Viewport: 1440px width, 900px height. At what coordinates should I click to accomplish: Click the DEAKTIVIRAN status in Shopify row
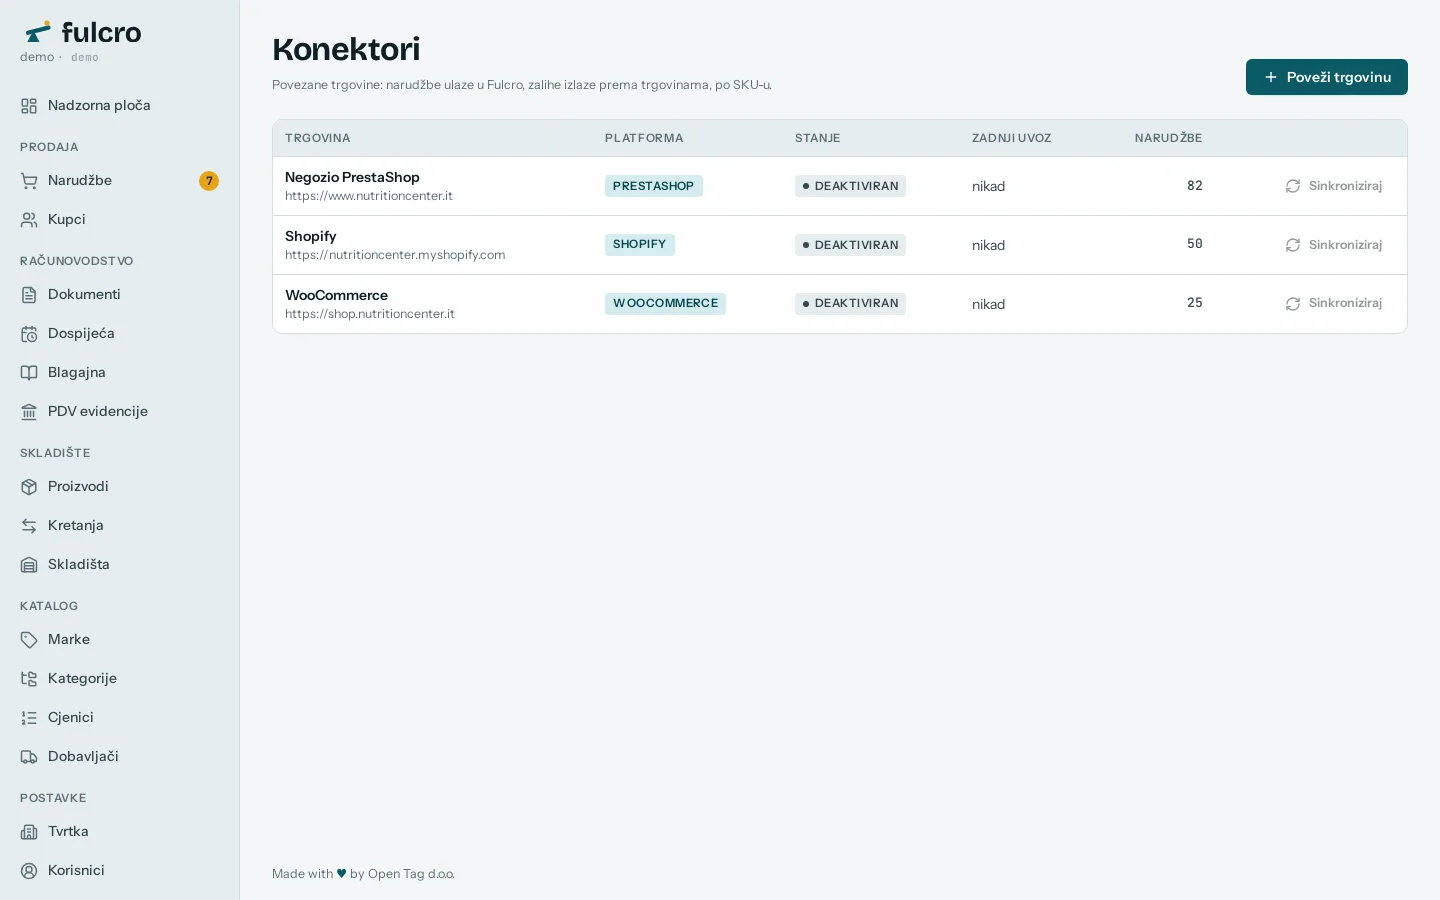coord(850,245)
